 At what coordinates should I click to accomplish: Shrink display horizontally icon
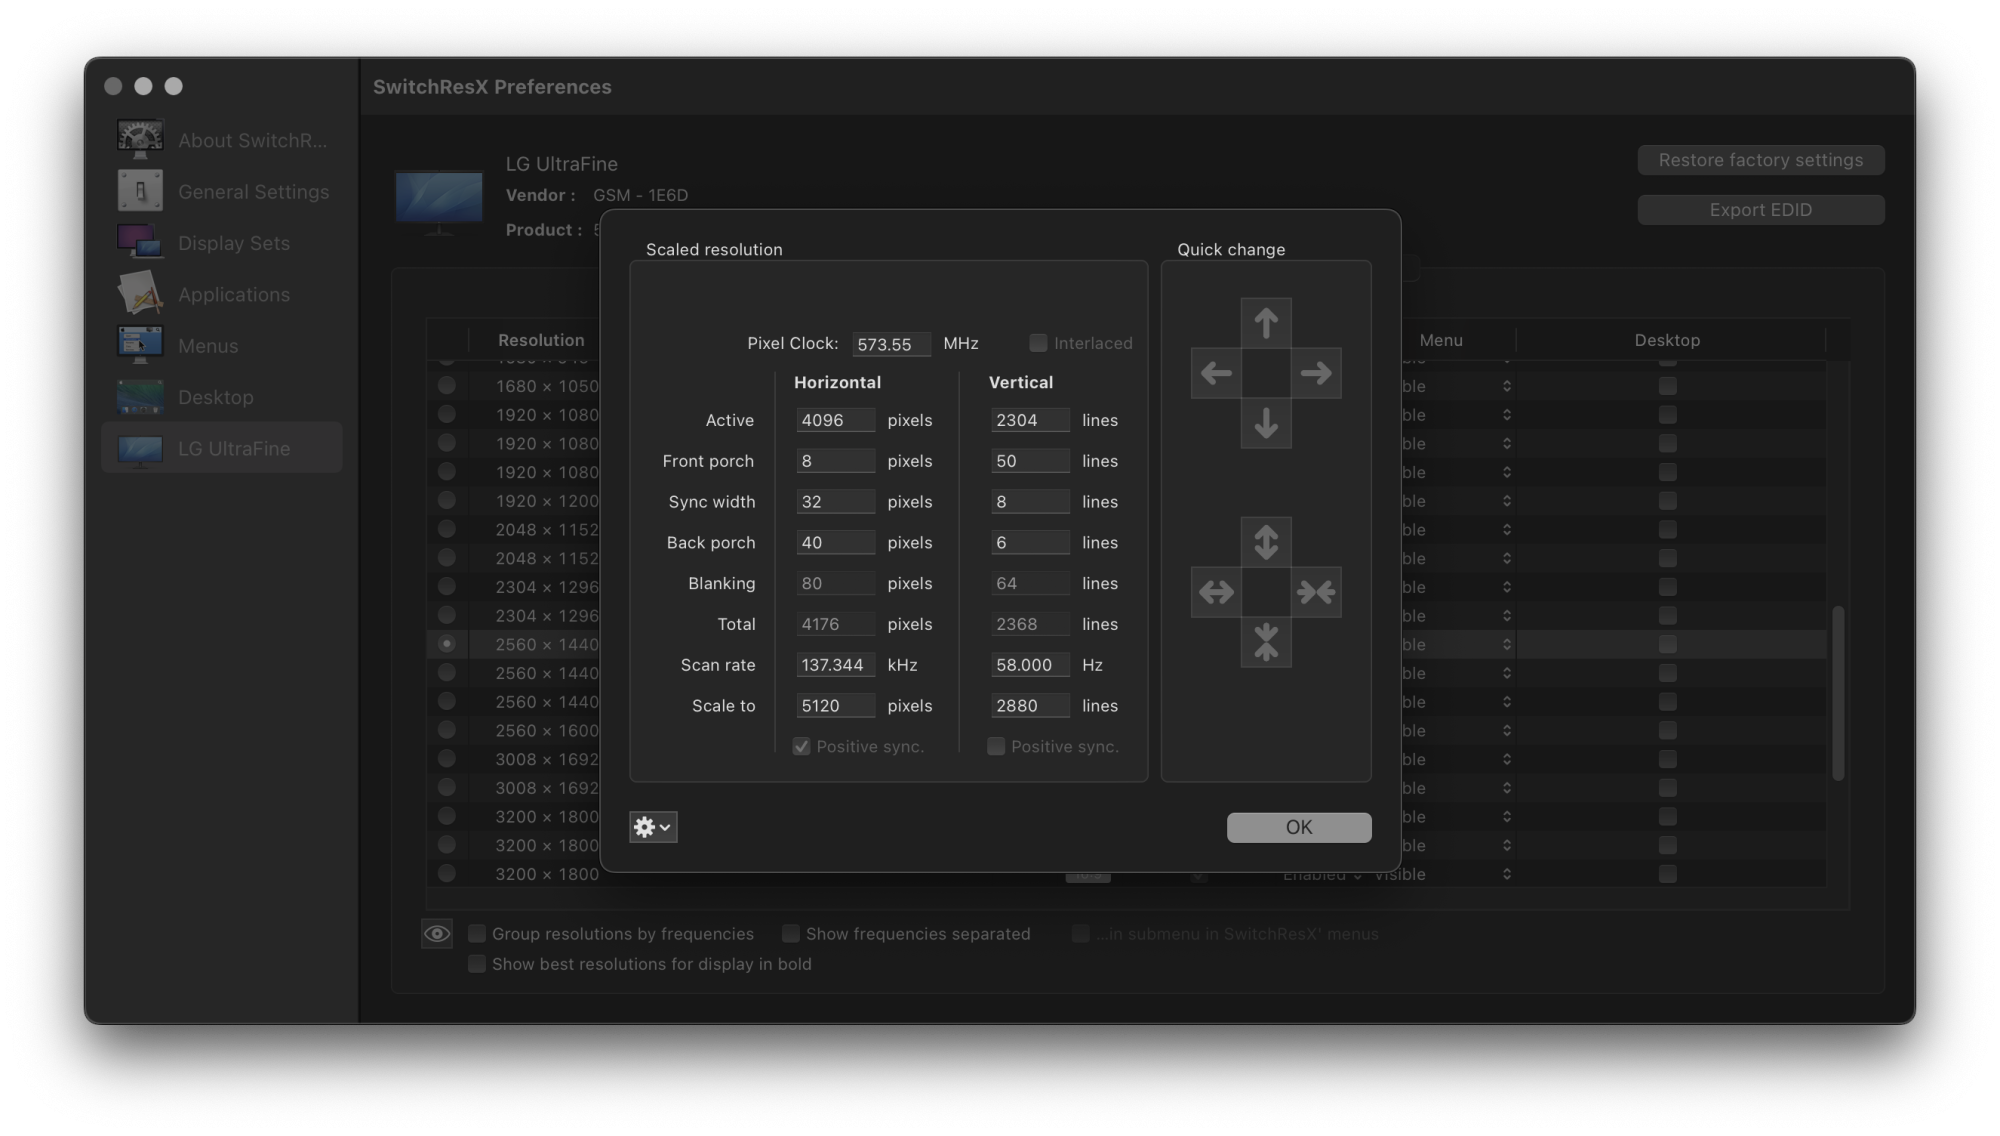click(1316, 592)
